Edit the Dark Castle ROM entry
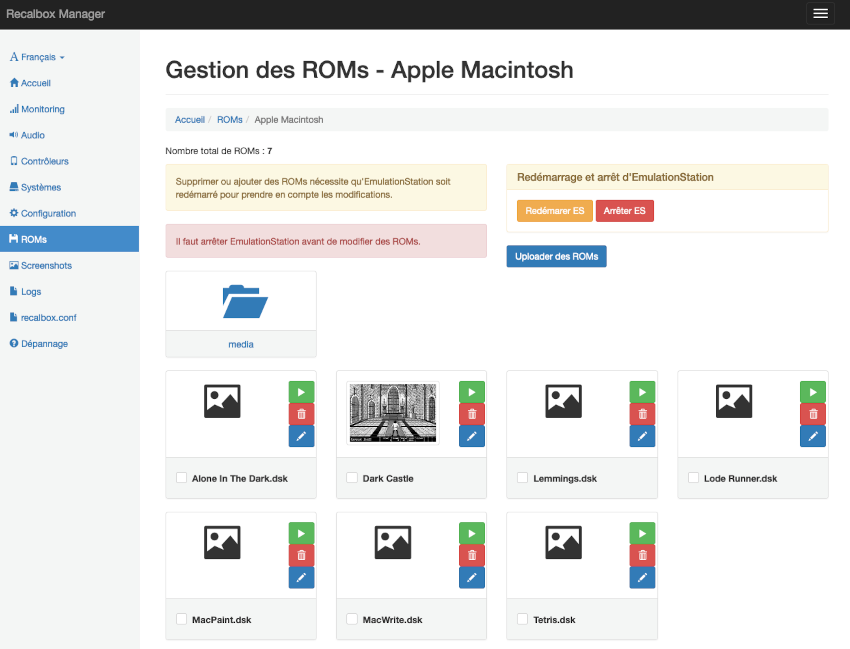Screen dimensions: 850x649 tap(472, 436)
